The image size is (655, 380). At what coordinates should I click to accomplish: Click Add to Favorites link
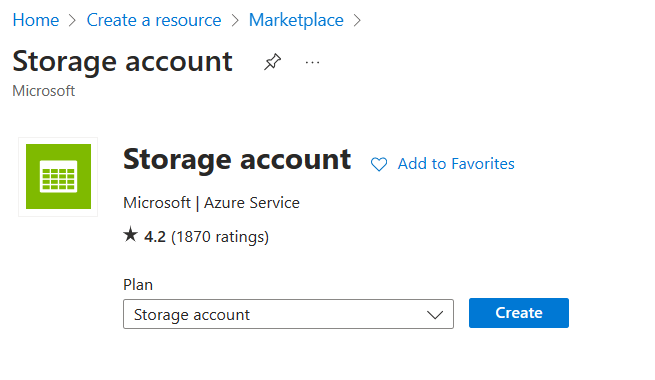click(x=456, y=164)
